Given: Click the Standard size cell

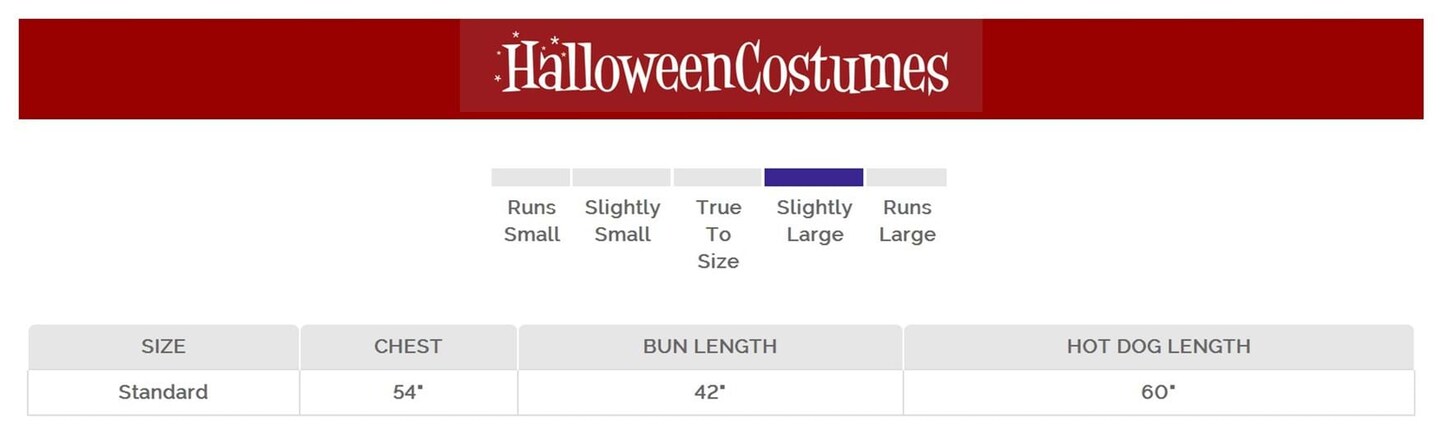Looking at the screenshot, I should pyautogui.click(x=163, y=392).
